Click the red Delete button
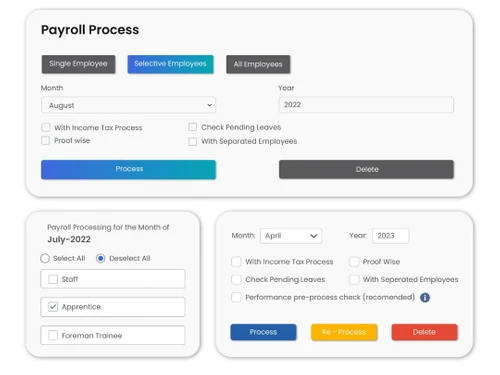500x375 pixels. point(424,332)
